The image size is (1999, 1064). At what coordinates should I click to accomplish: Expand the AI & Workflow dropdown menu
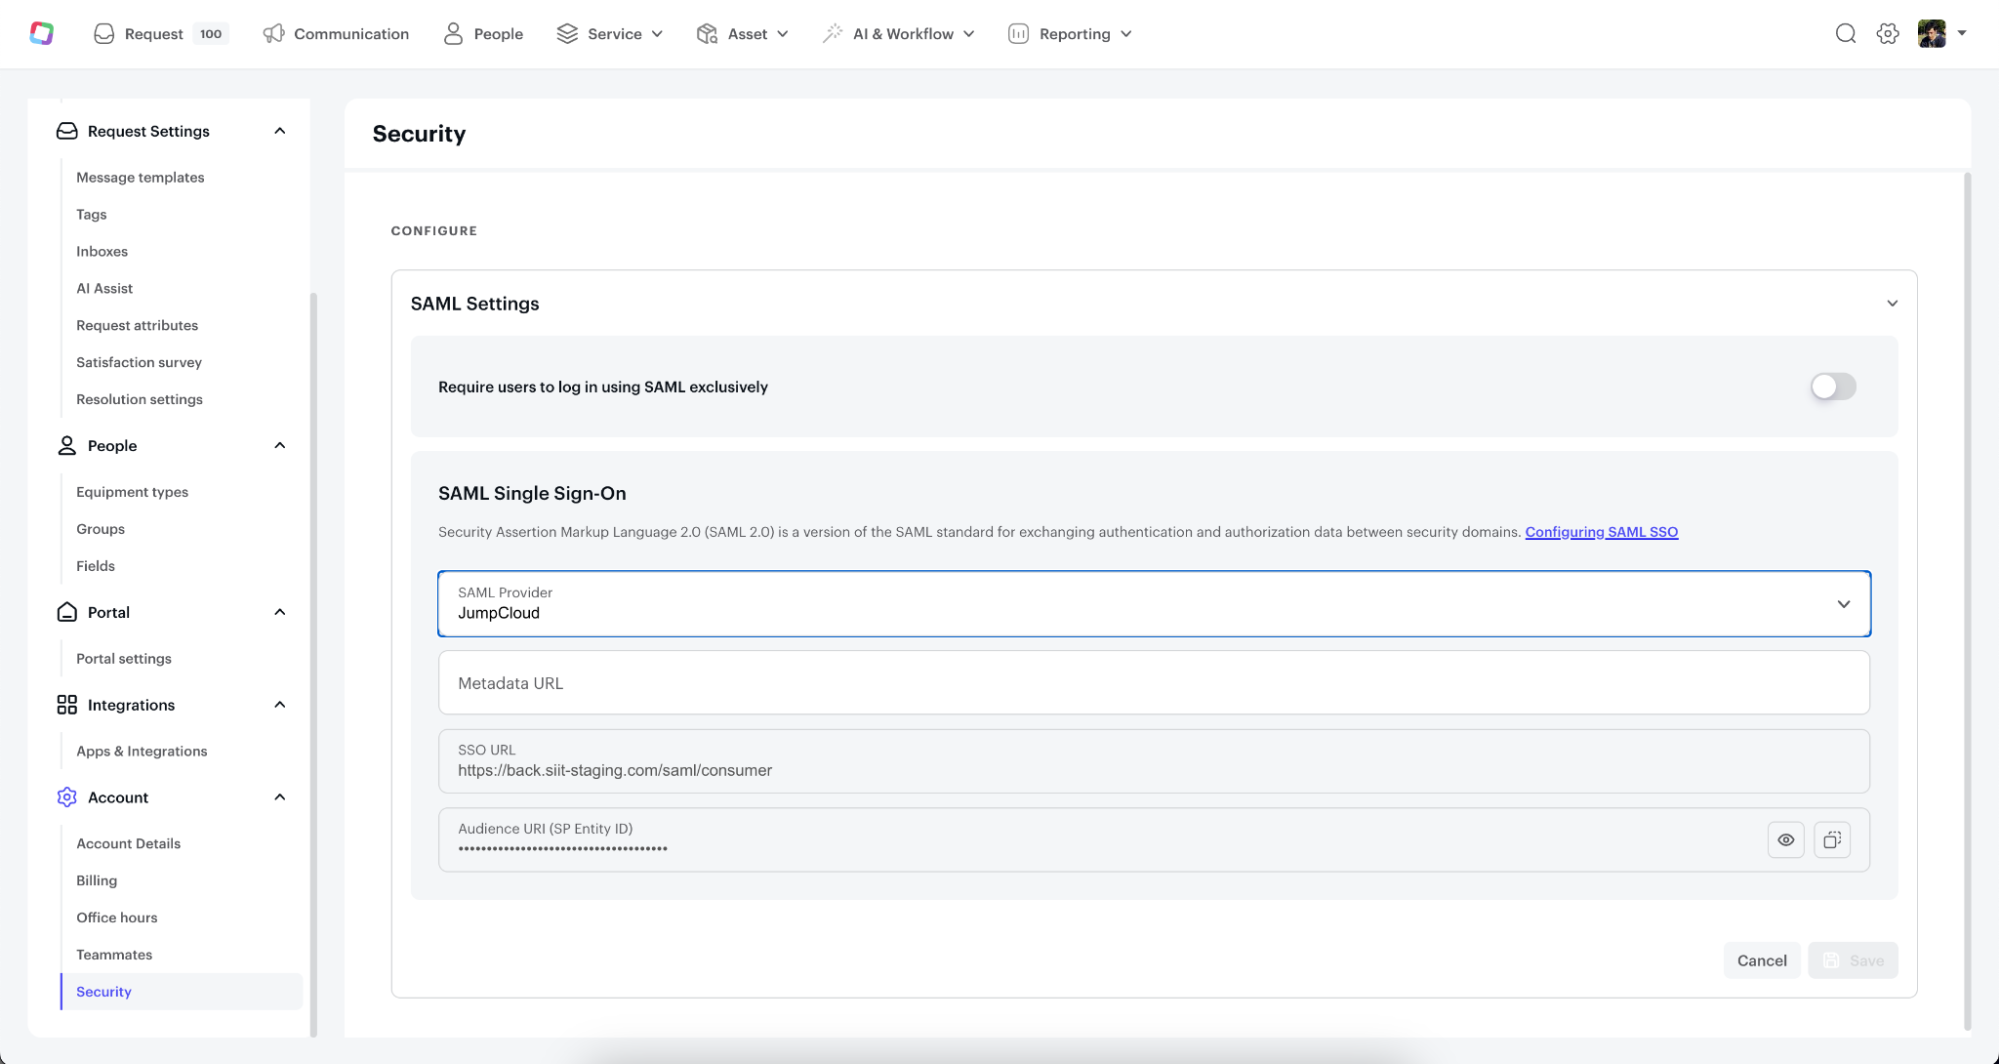point(898,34)
